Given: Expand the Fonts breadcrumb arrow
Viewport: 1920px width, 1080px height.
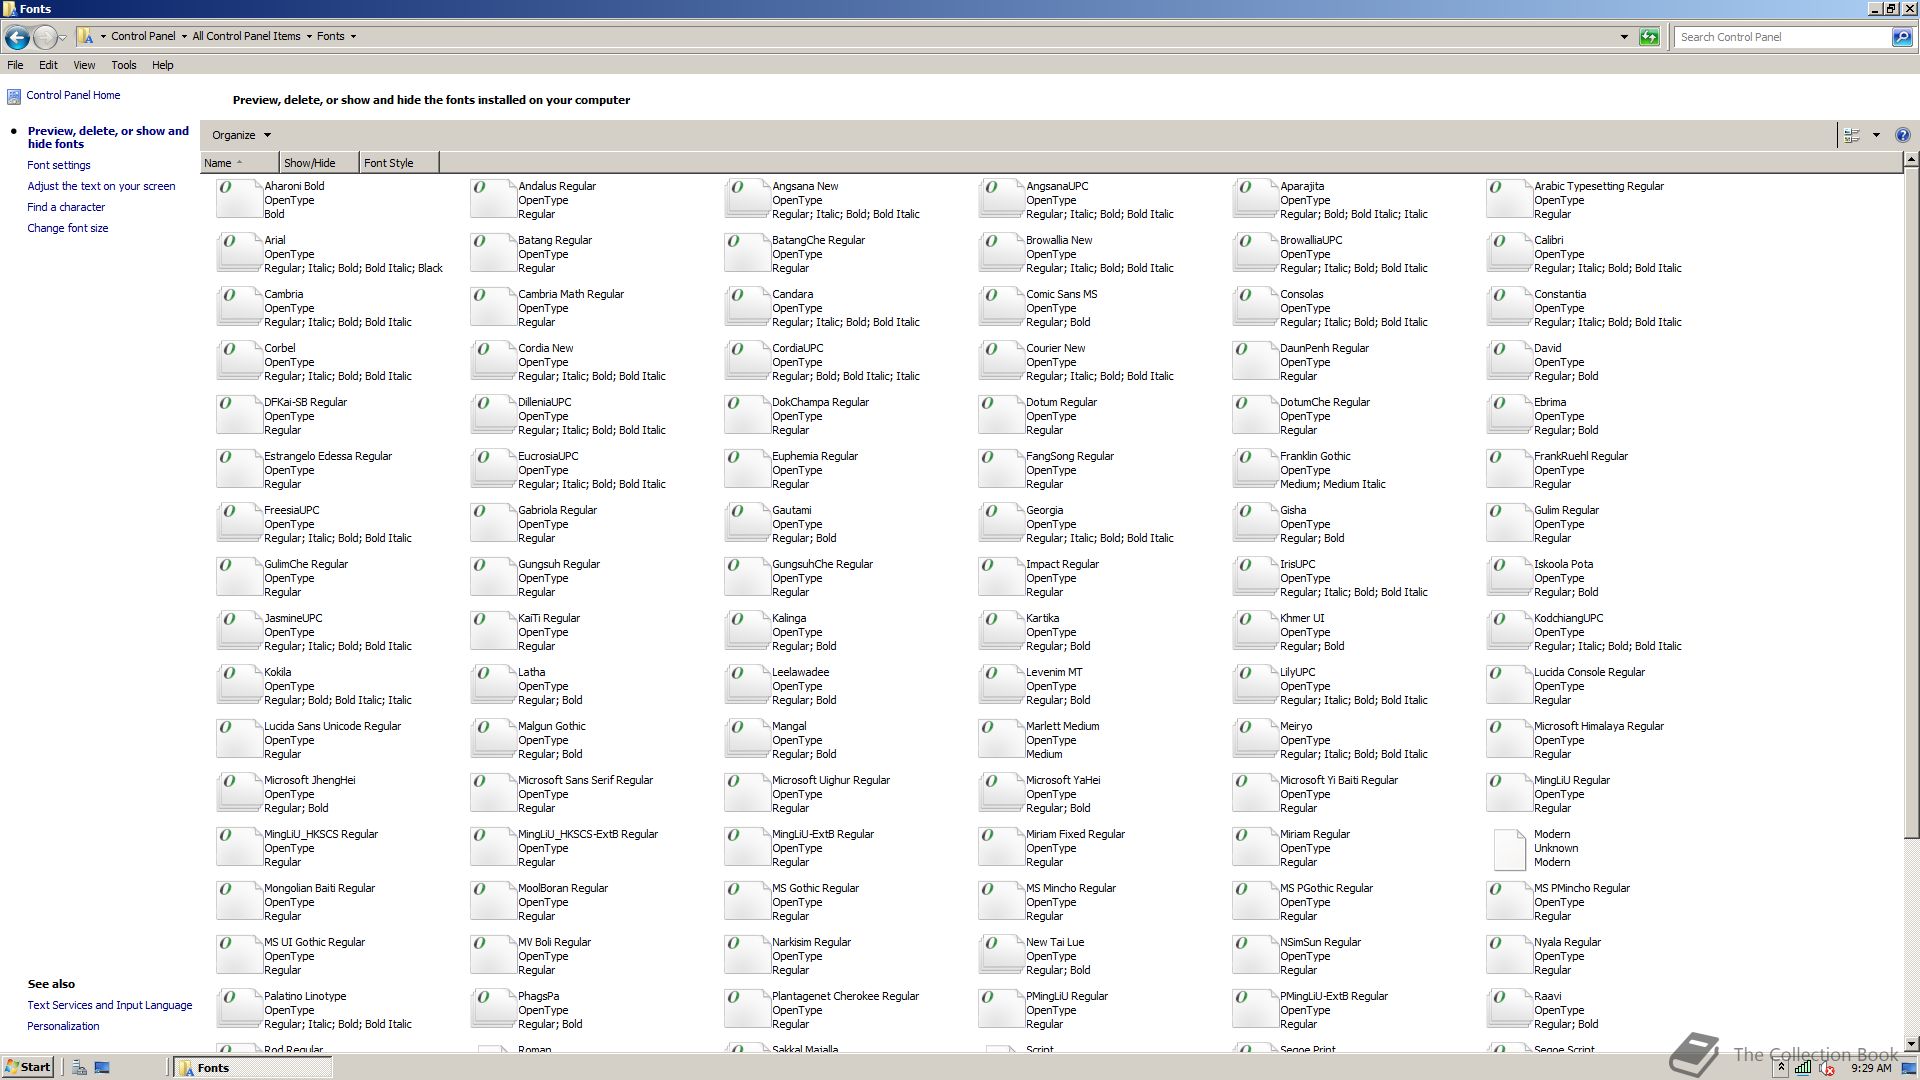Looking at the screenshot, I should (353, 37).
